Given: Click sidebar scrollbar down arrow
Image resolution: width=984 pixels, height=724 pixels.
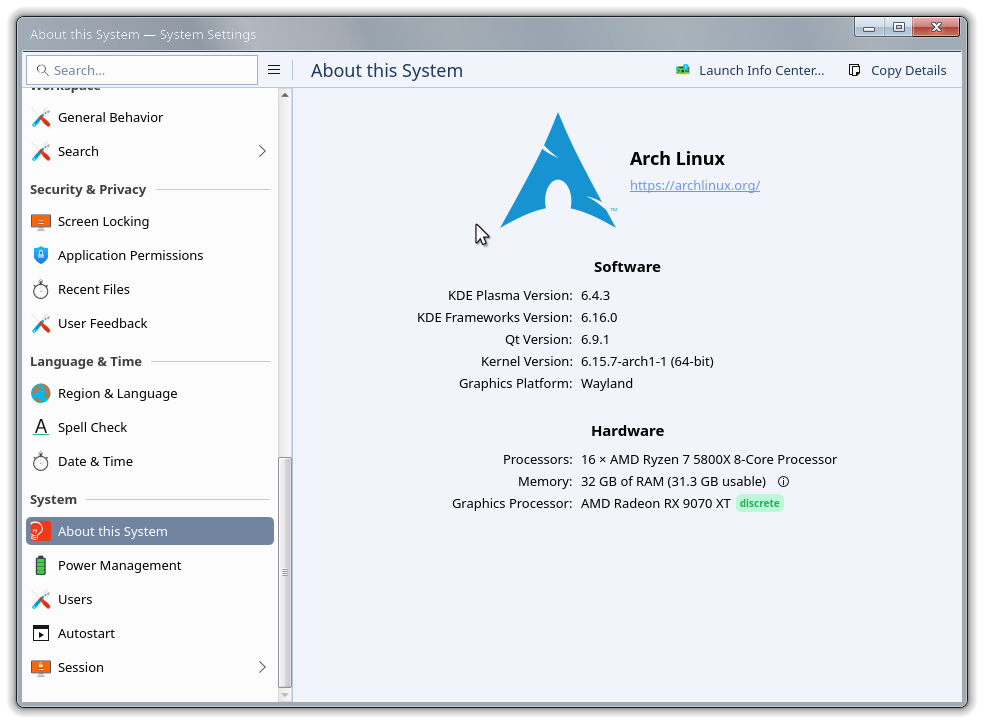Looking at the screenshot, I should 285,695.
